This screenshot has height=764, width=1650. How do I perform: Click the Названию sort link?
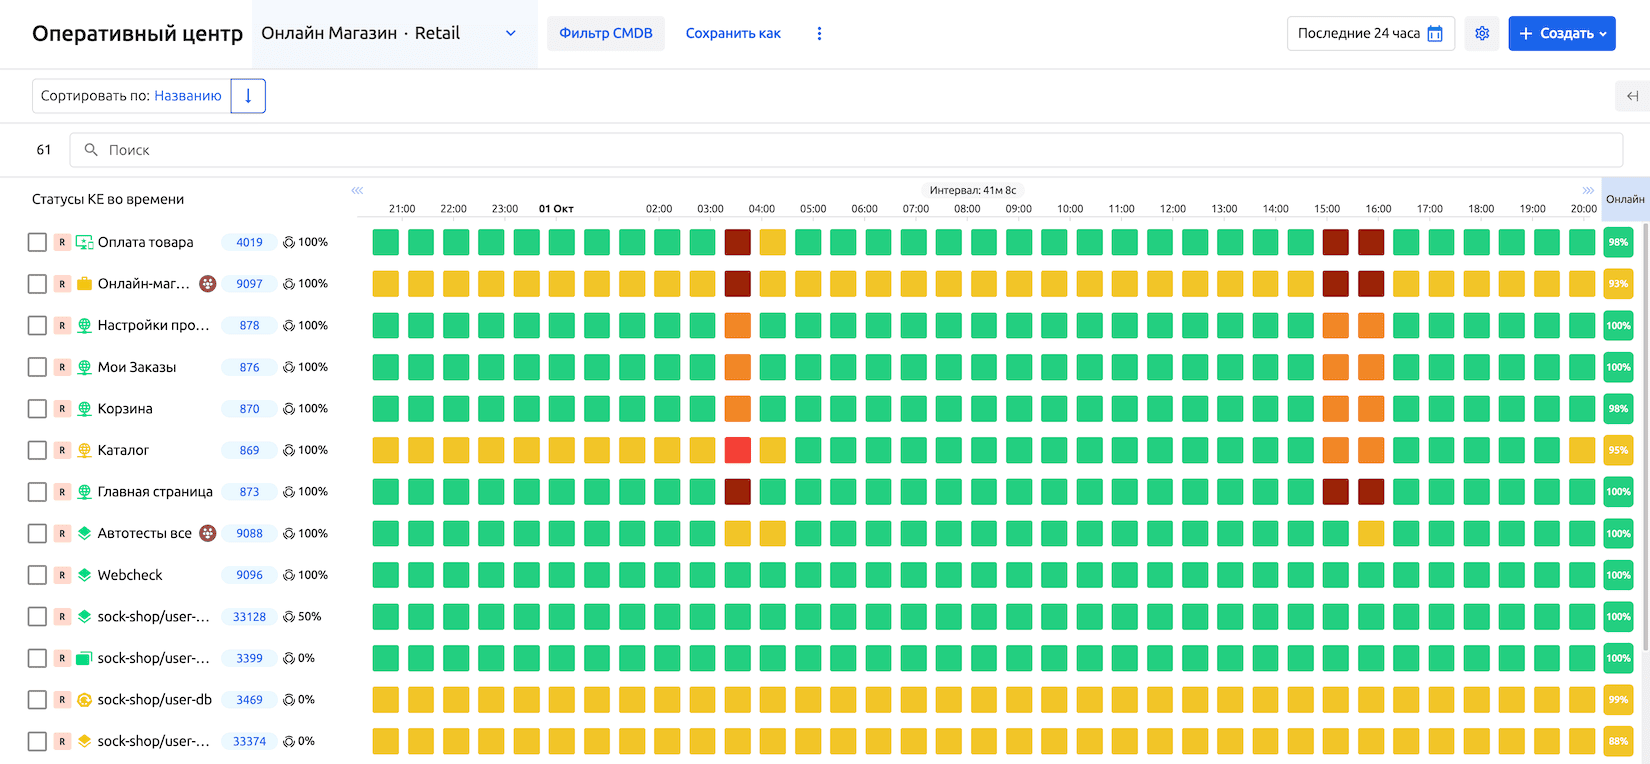(188, 96)
